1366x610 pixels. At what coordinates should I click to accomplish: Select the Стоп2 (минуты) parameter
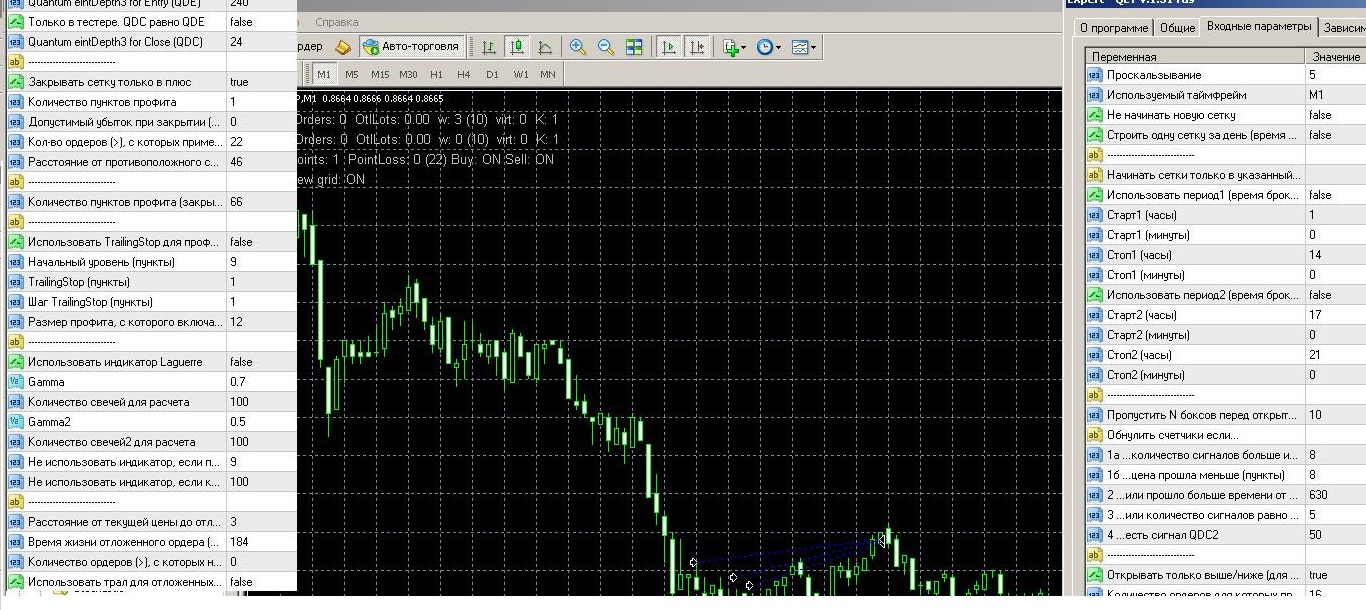pos(1225,375)
